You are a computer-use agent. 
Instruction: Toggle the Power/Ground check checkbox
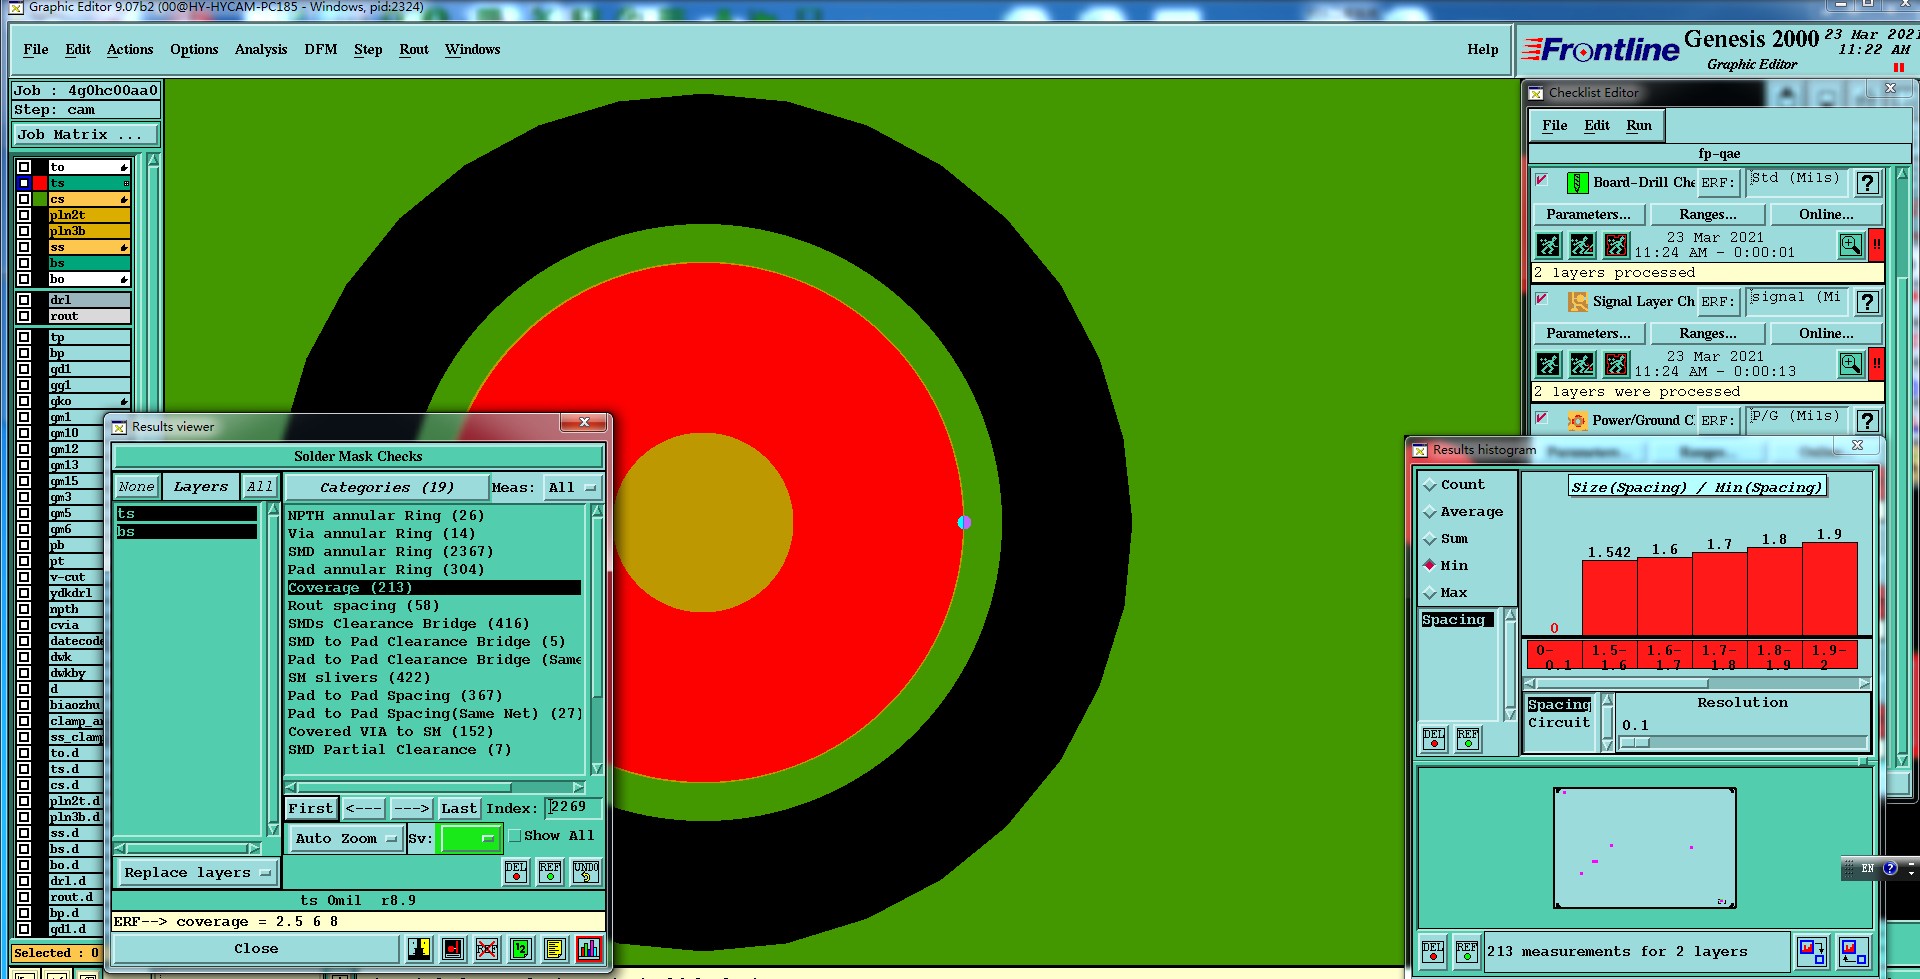click(1542, 417)
